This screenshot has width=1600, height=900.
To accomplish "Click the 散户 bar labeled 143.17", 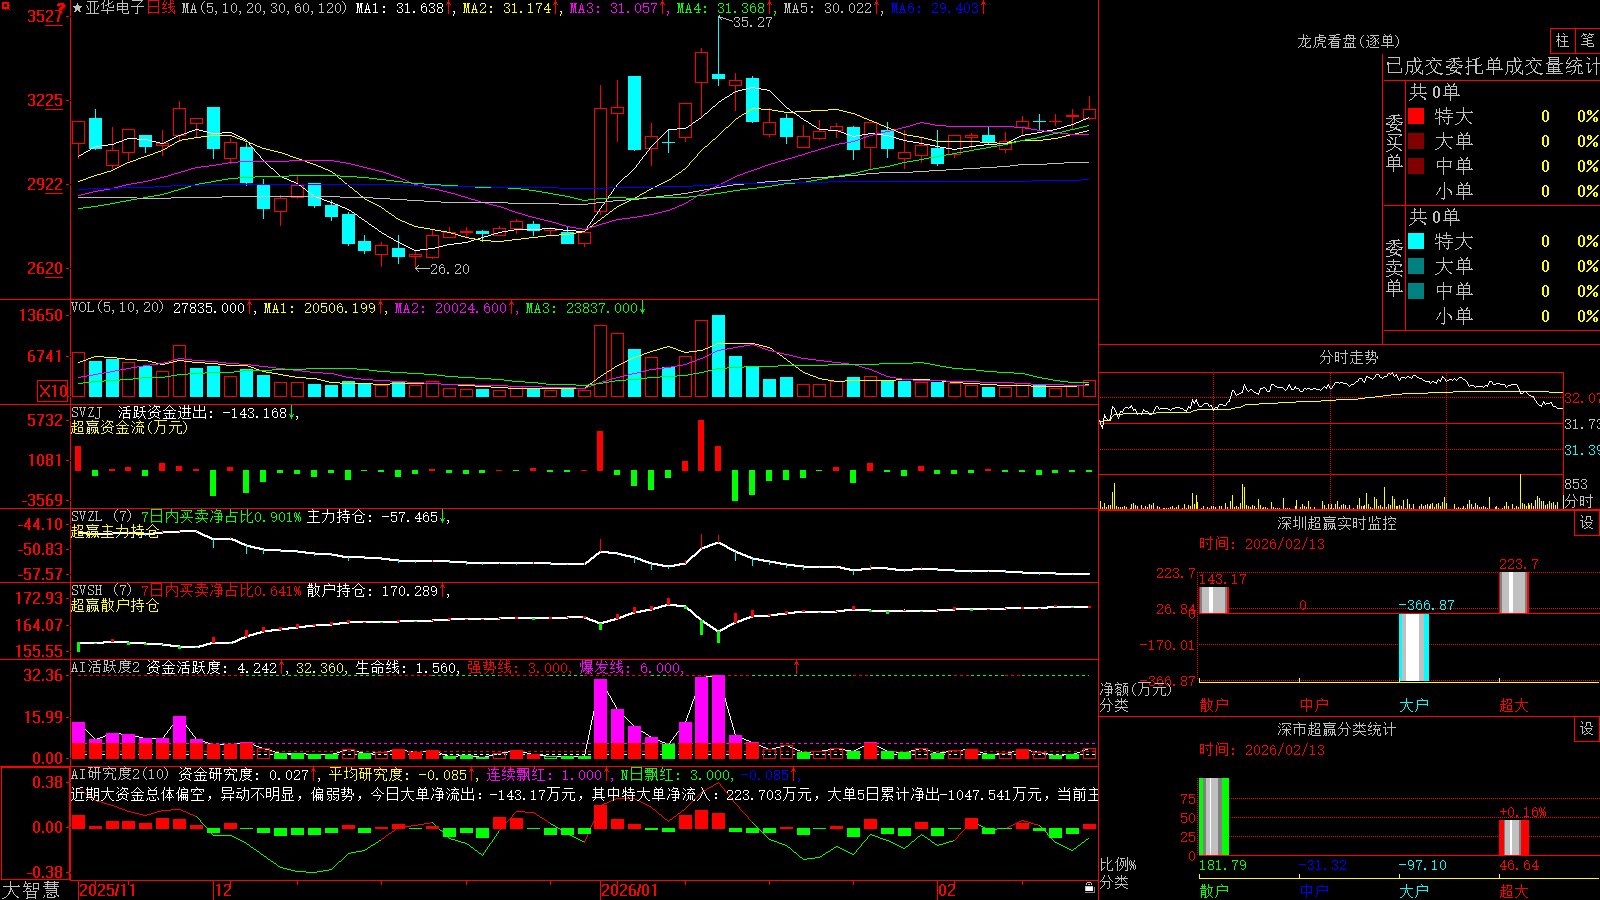I will [x=1213, y=600].
